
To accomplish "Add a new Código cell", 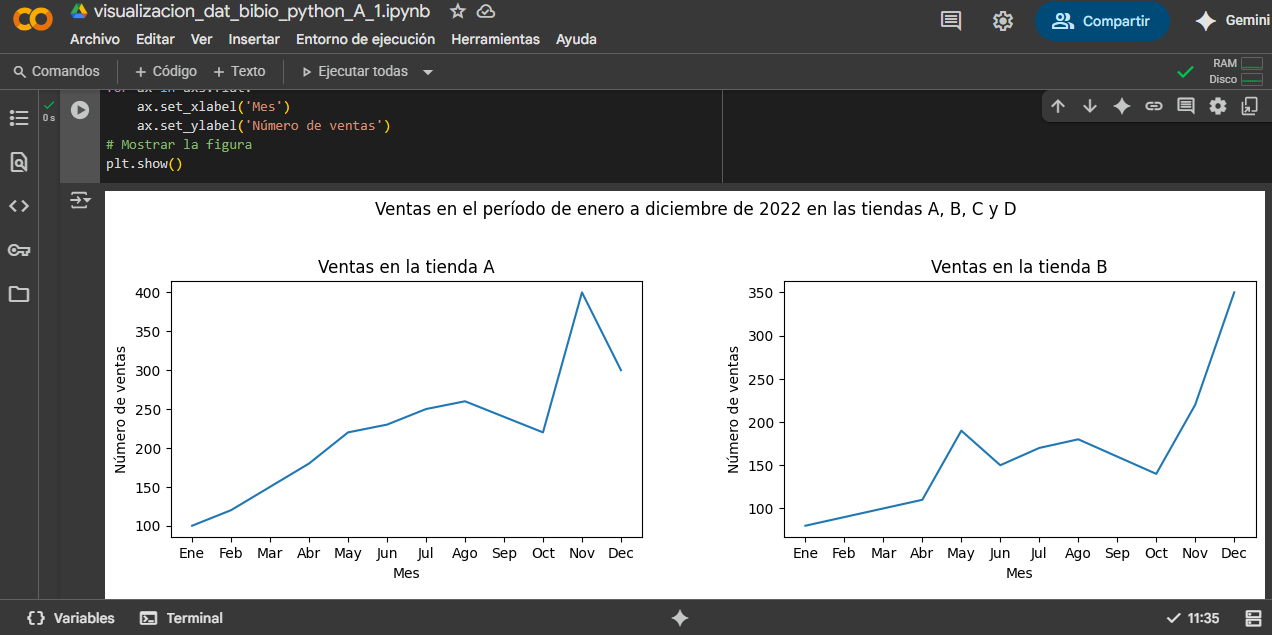I will (x=166, y=71).
